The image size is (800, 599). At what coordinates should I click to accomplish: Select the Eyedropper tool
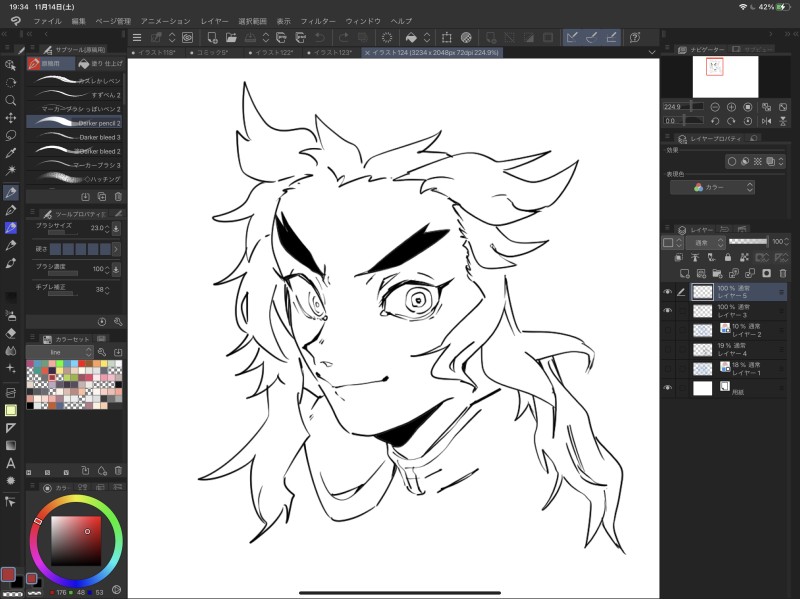10,153
